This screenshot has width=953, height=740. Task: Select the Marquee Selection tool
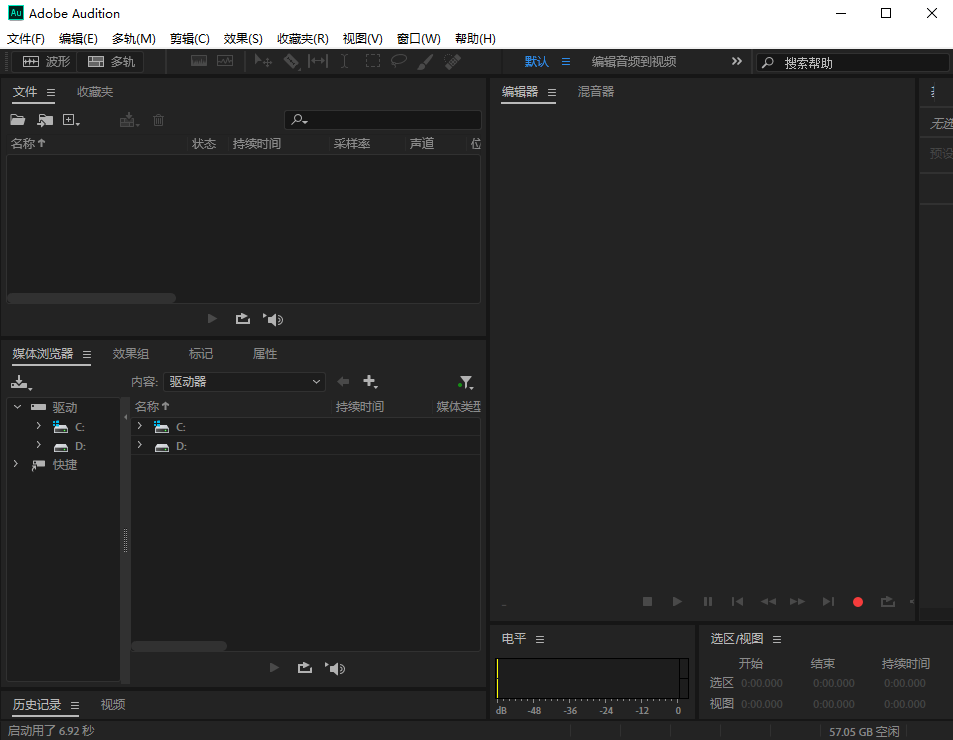point(372,61)
